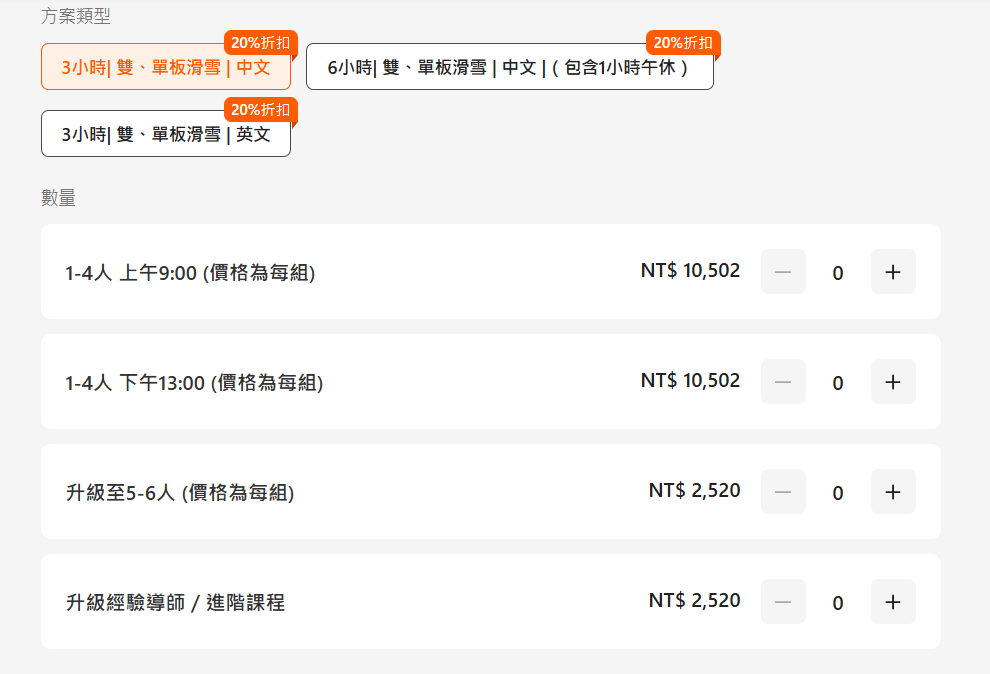Click plus for 升級至5-6人
Image resolution: width=990 pixels, height=674 pixels.
tap(893, 492)
